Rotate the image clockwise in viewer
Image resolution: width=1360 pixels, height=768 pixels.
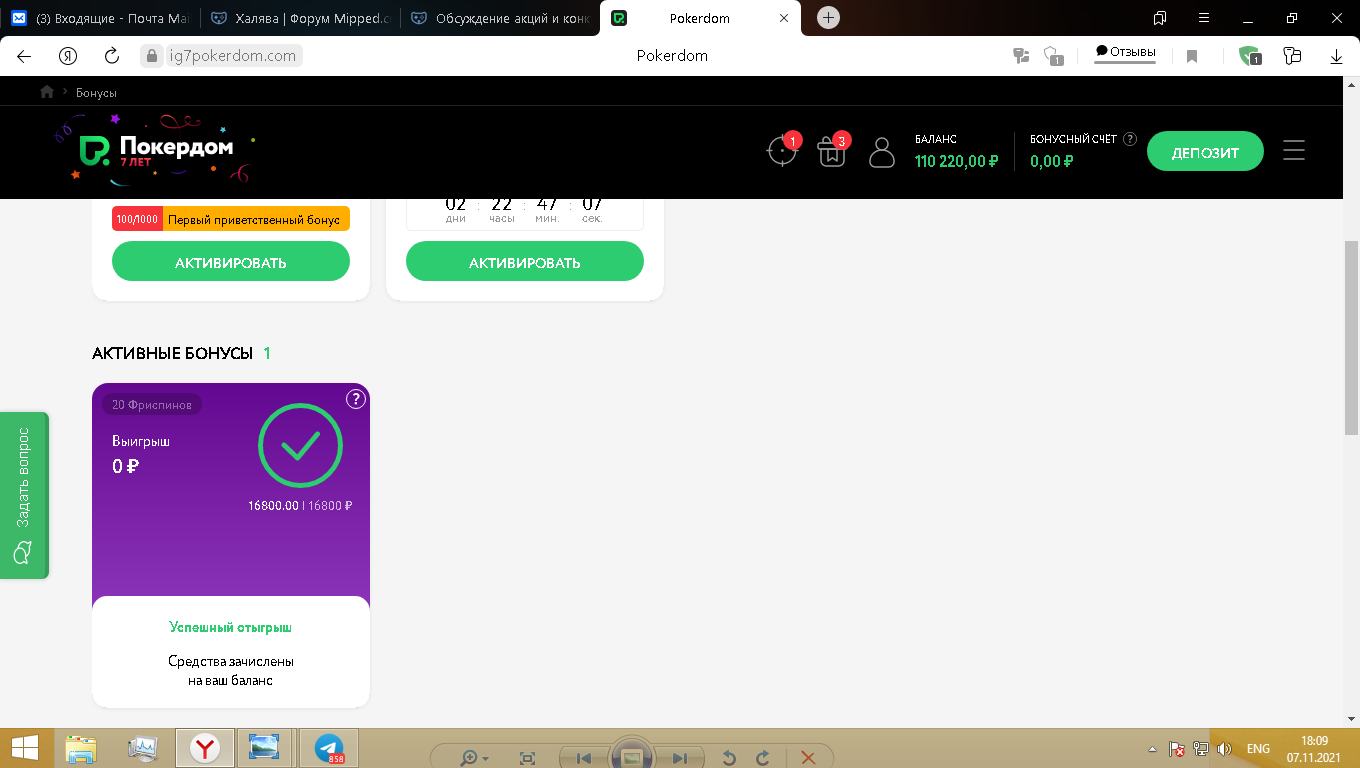[762, 758]
